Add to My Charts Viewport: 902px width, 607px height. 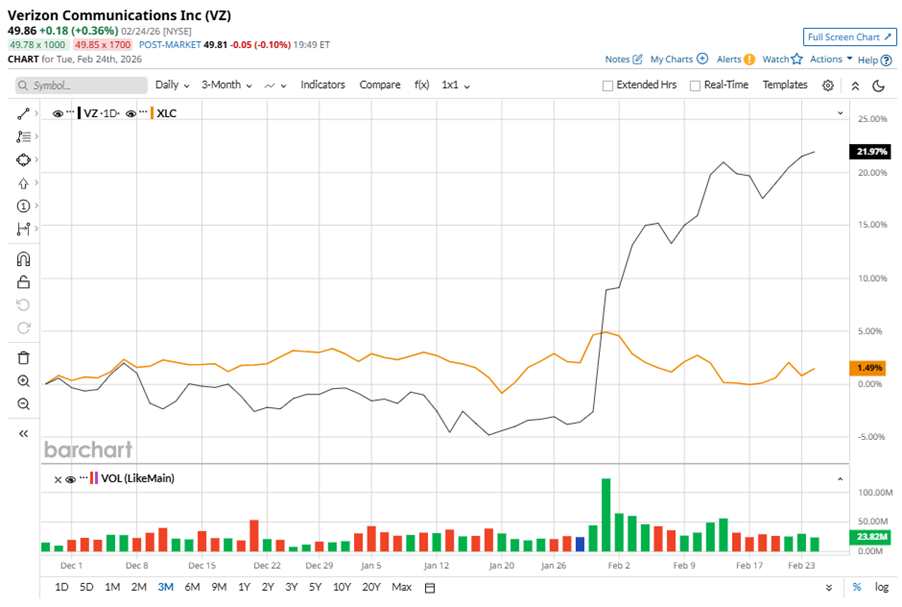[679, 59]
